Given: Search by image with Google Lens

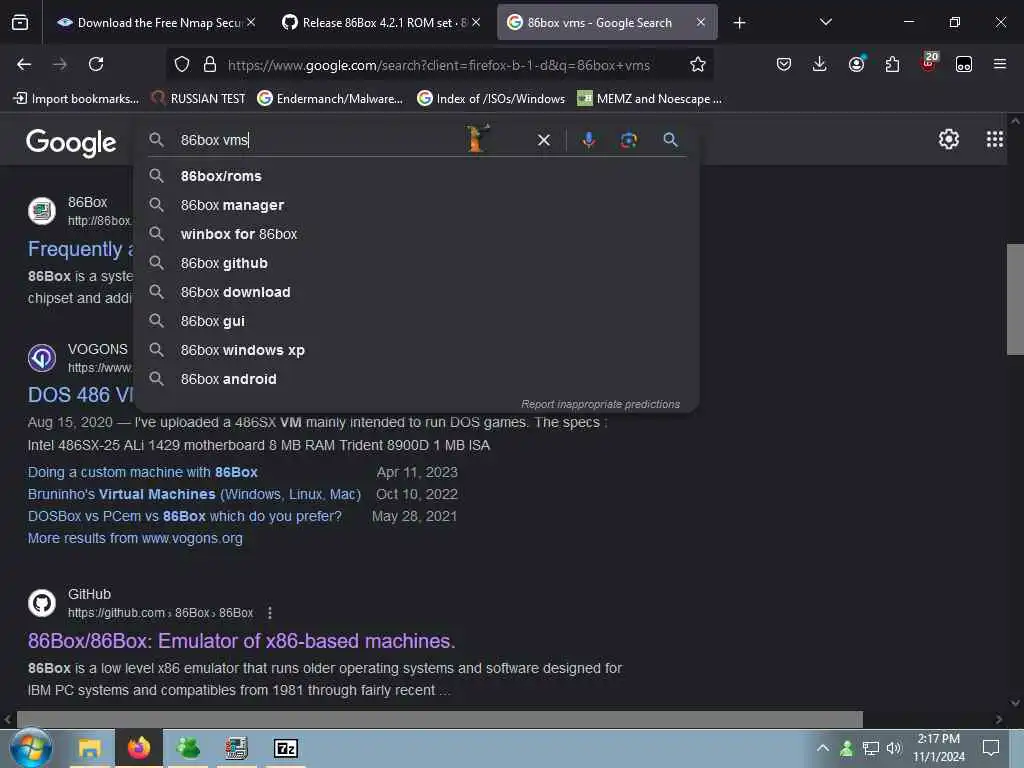Looking at the screenshot, I should [629, 140].
